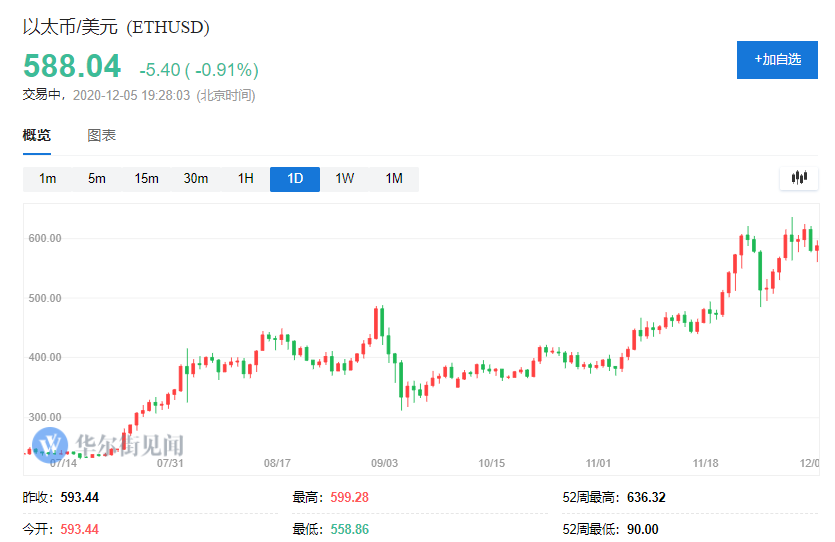
Task: Click the 07/31 date label on chart axis
Action: (x=170, y=463)
